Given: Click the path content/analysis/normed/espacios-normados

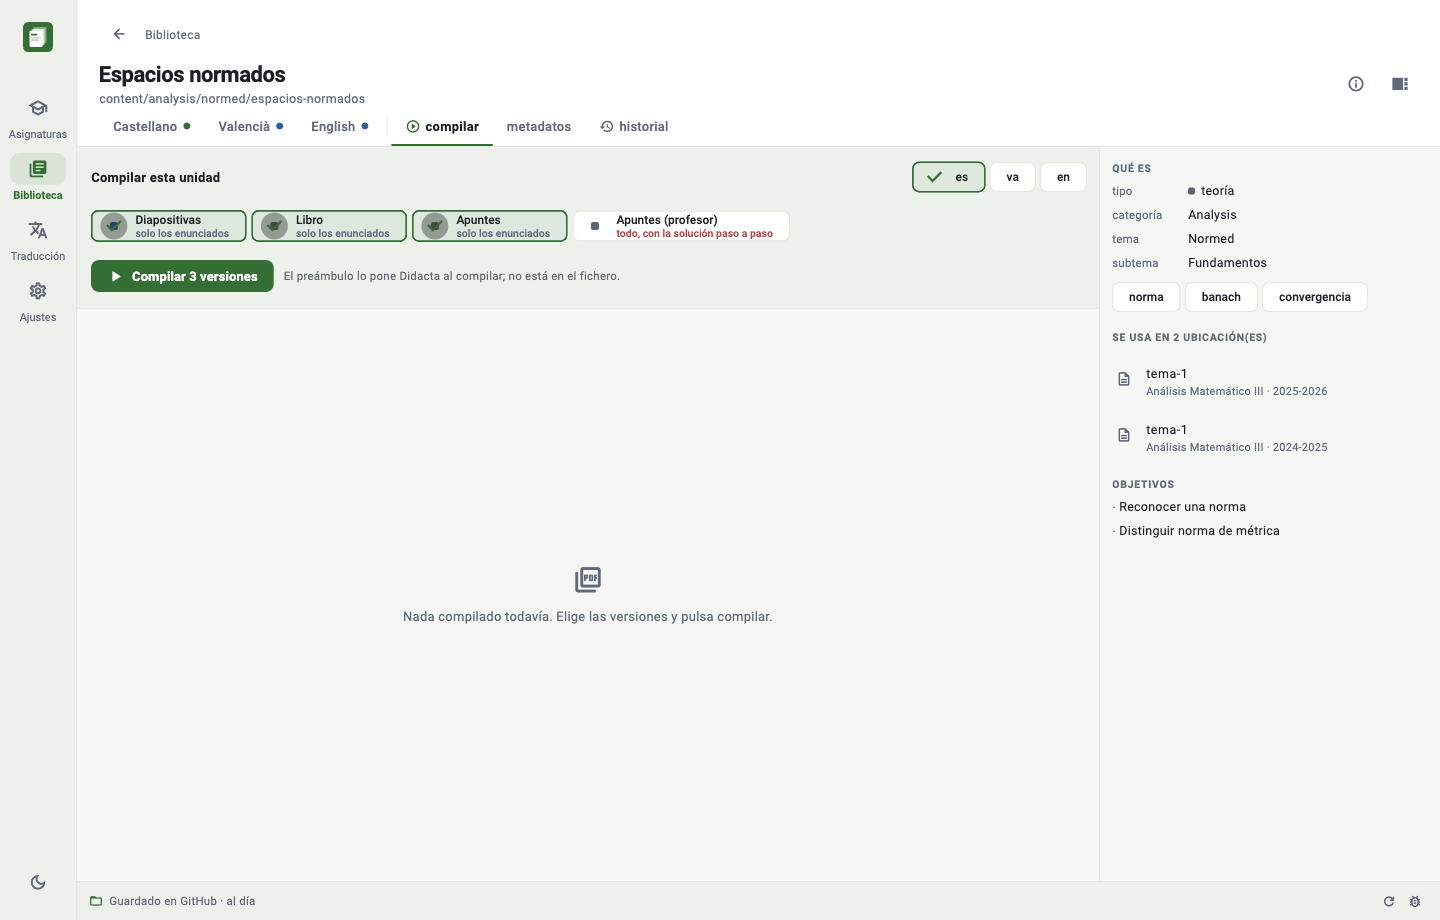Looking at the screenshot, I should tap(232, 99).
